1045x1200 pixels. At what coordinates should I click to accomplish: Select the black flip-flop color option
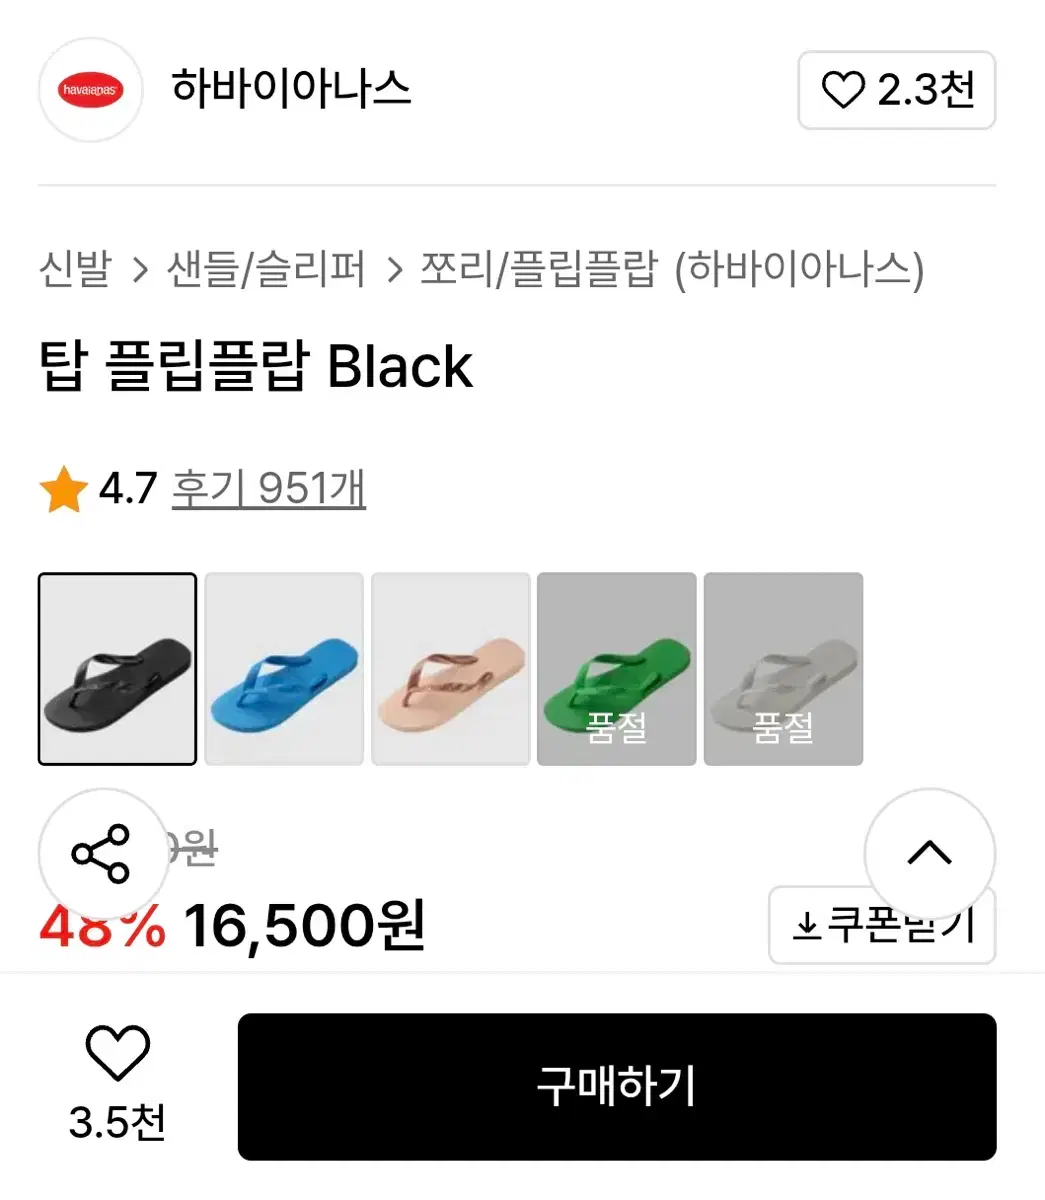(x=117, y=669)
